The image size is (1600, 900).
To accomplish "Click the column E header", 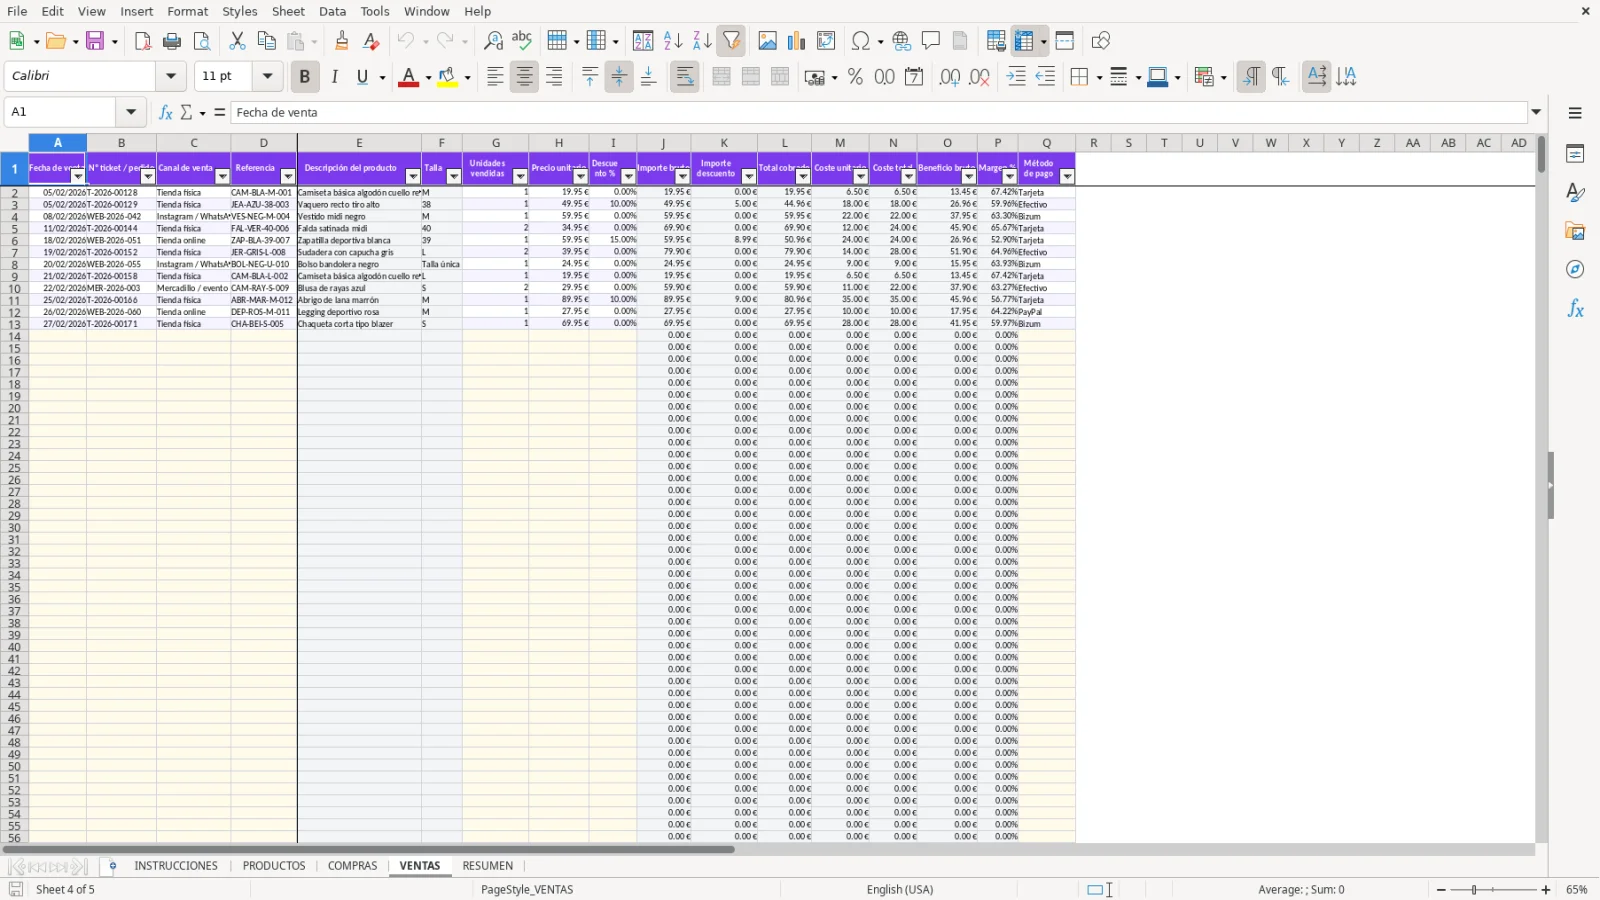I will (360, 143).
